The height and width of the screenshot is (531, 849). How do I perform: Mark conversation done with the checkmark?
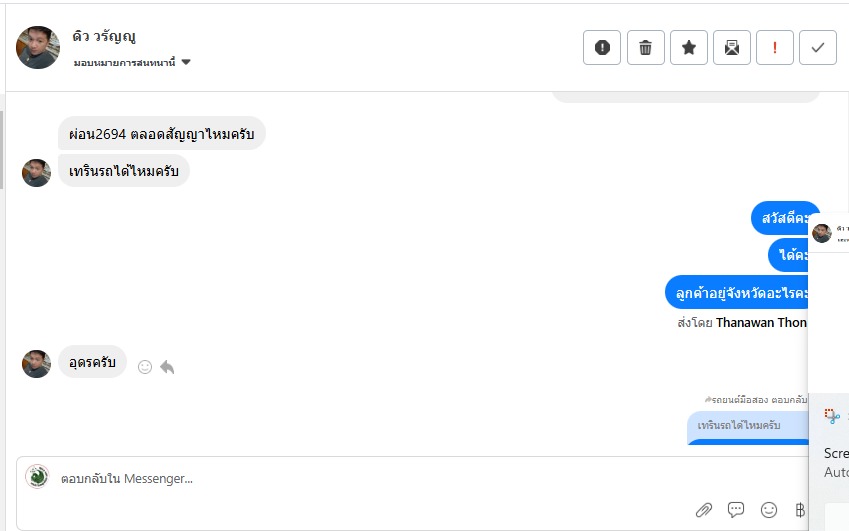818,47
